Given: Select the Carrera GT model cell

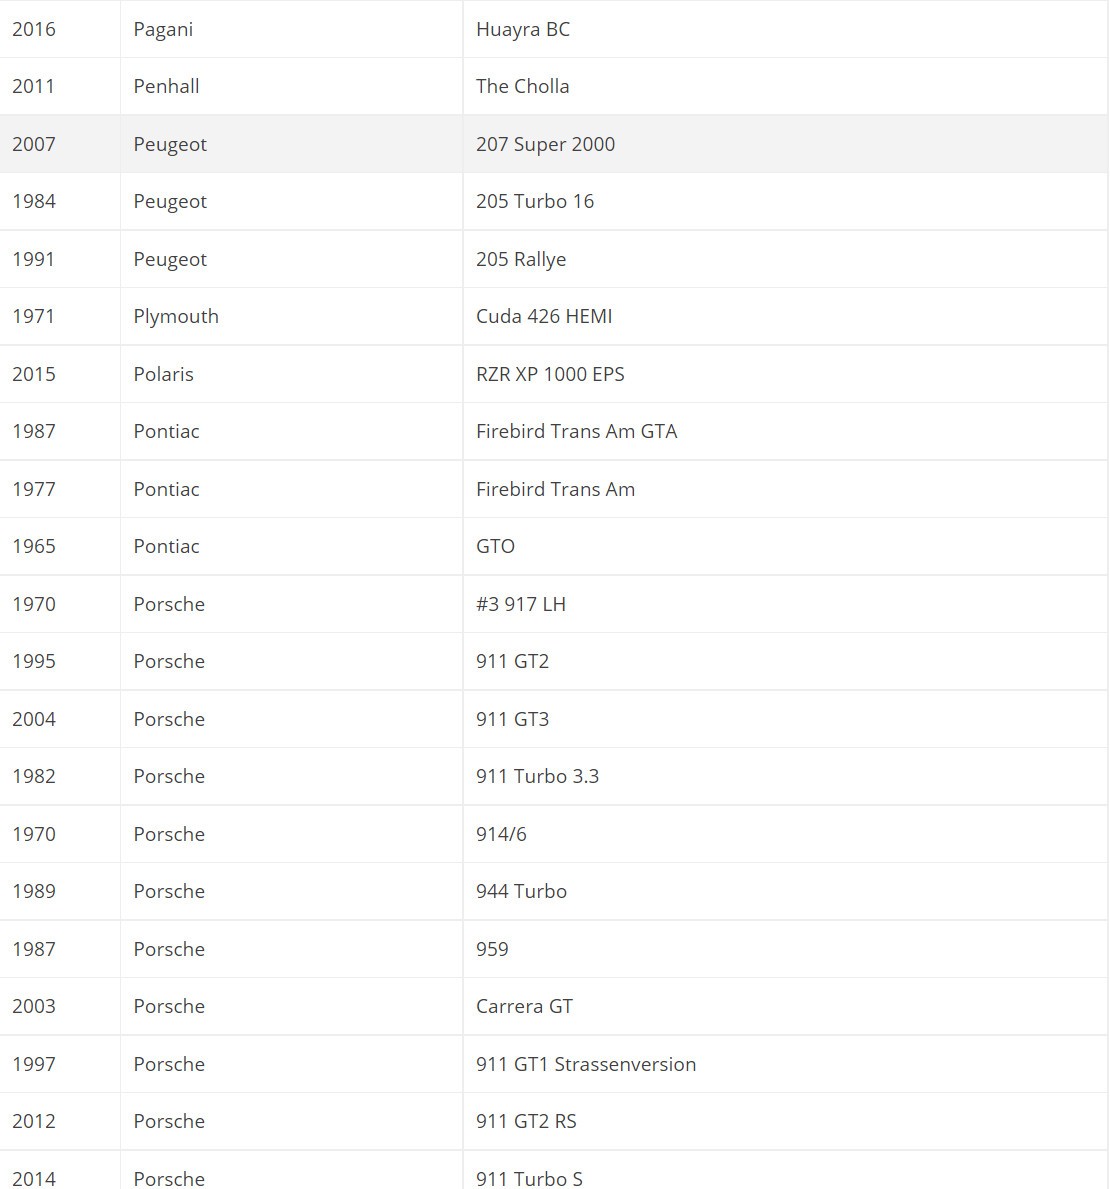Looking at the screenshot, I should tap(524, 1006).
